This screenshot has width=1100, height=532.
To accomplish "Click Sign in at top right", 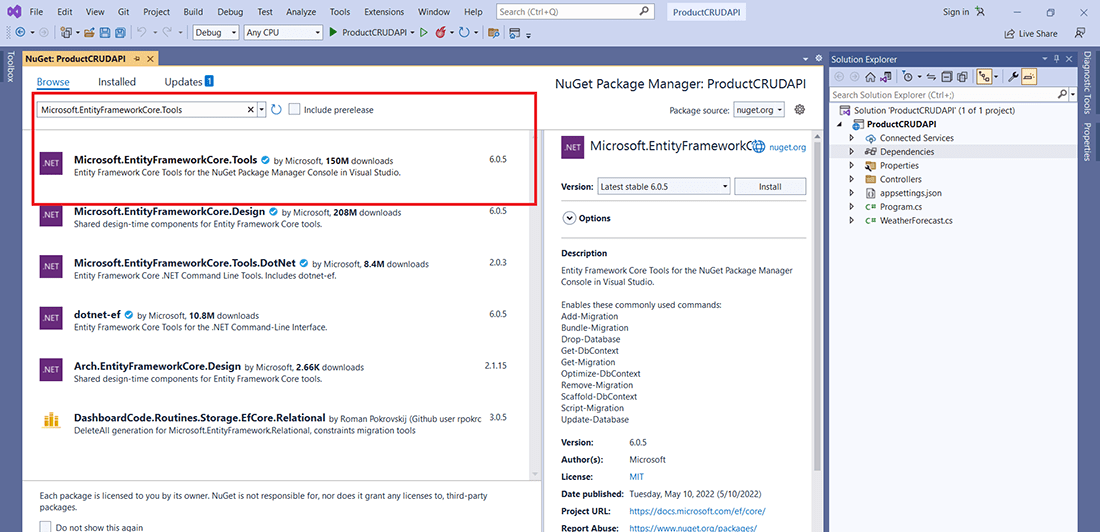I will tap(955, 12).
